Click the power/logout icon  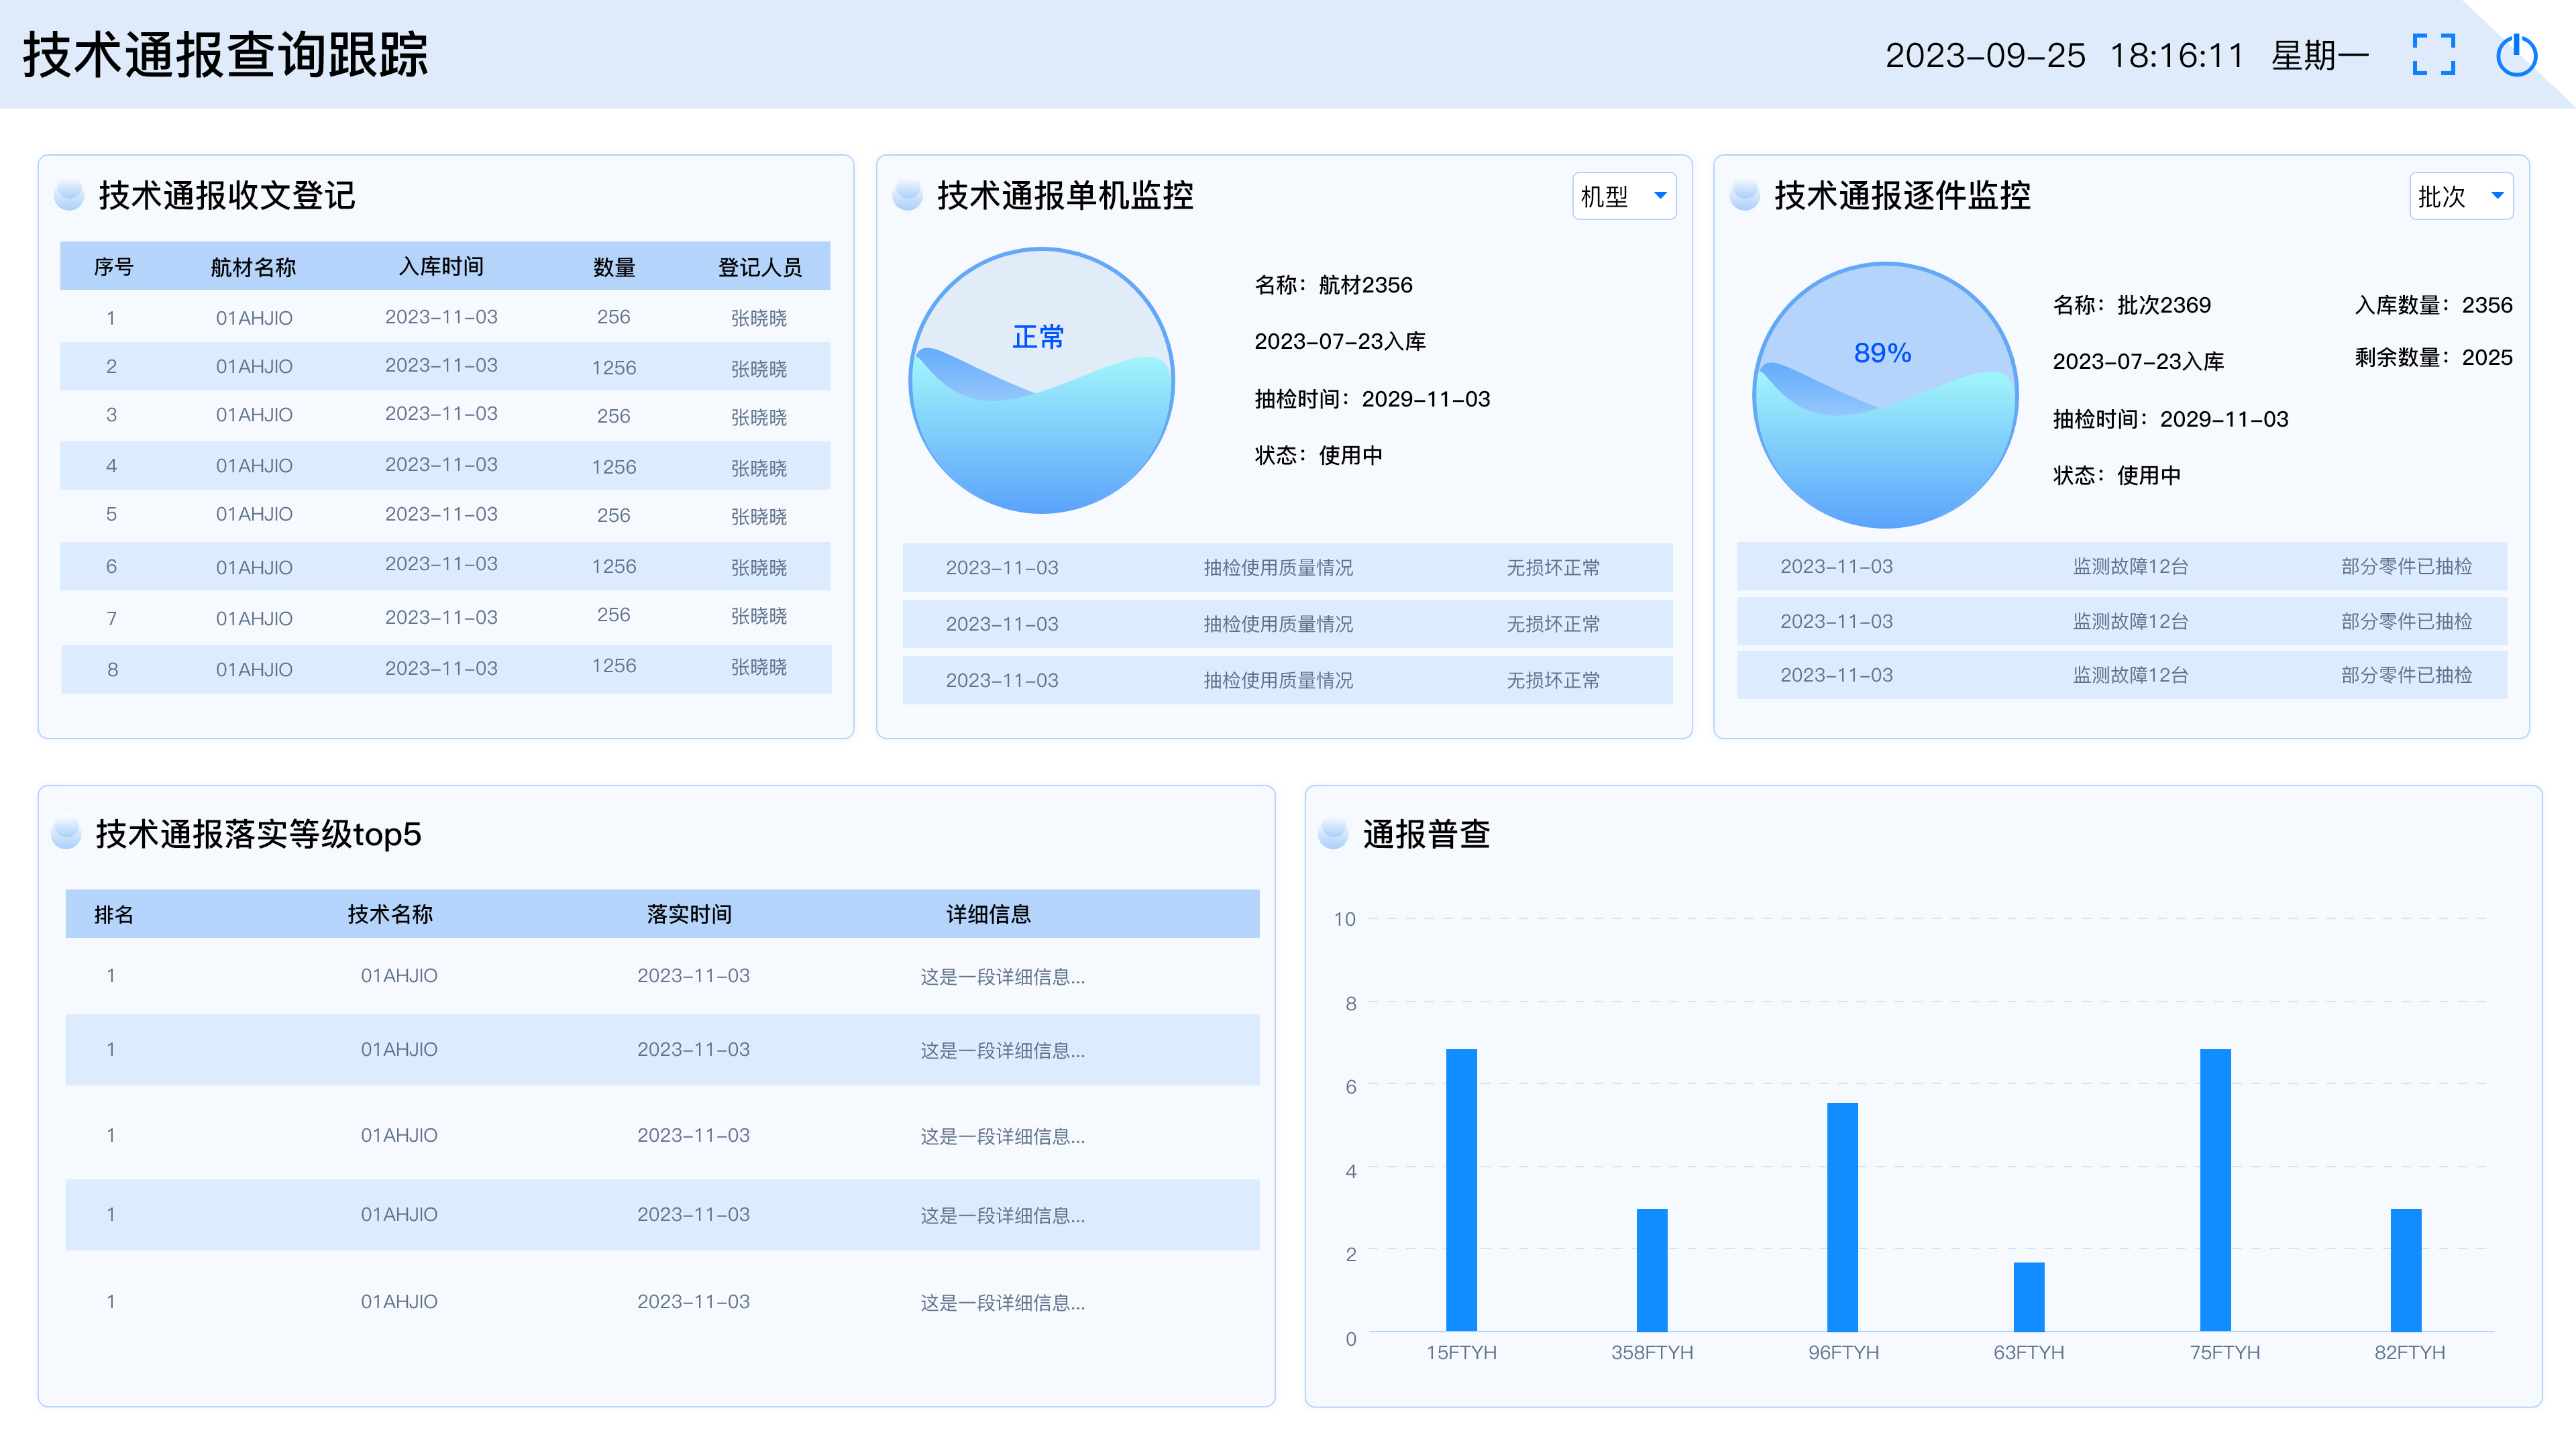coord(2516,55)
